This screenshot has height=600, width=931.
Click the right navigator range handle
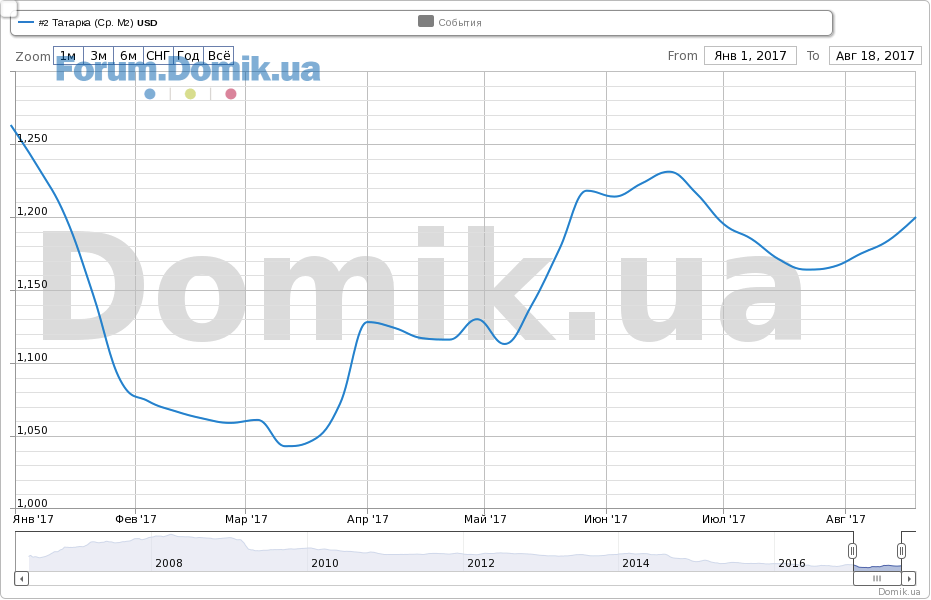(901, 551)
